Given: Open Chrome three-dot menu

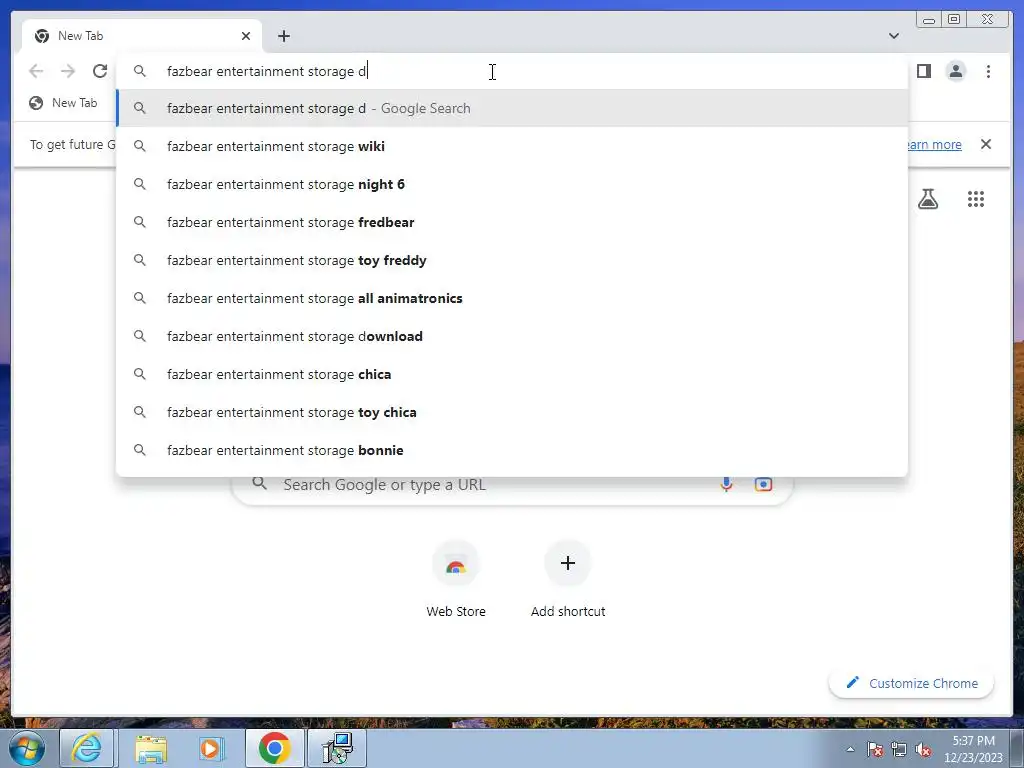Looking at the screenshot, I should 988,71.
